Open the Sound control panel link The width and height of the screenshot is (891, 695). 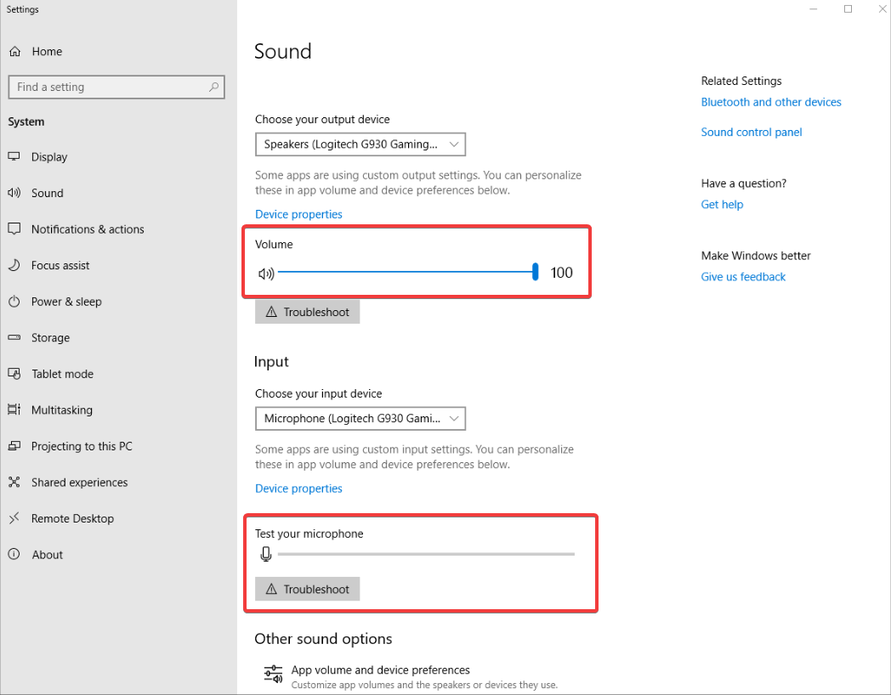tap(751, 132)
